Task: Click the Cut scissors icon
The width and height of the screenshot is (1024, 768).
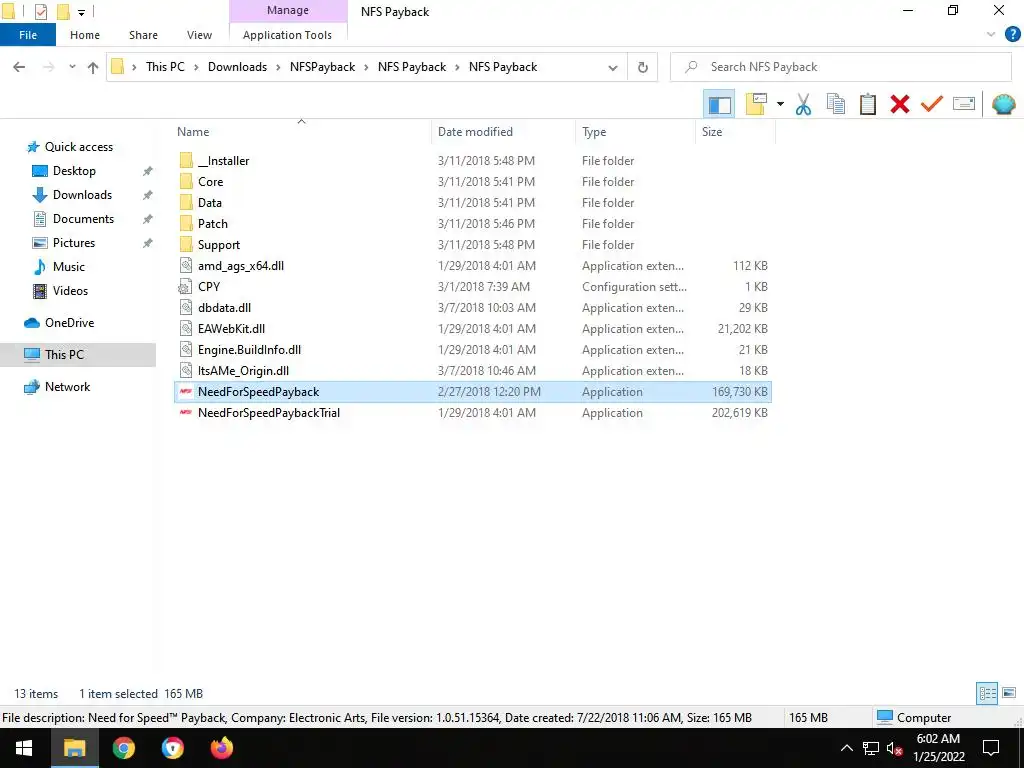Action: 803,104
